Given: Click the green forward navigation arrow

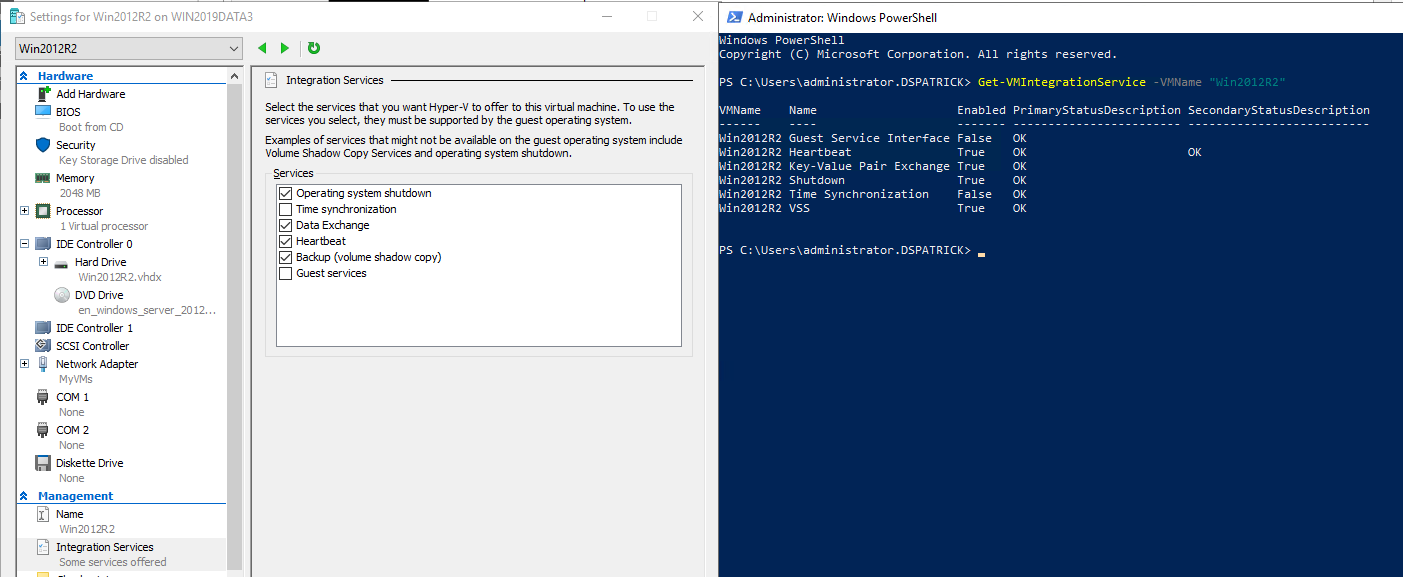Looking at the screenshot, I should (x=285, y=48).
